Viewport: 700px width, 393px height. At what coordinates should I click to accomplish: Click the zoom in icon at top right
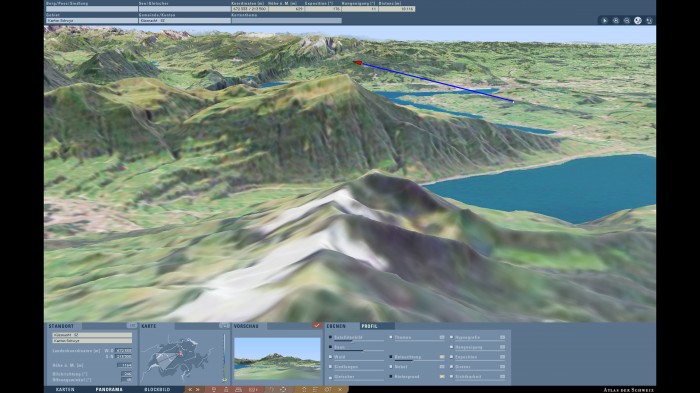point(616,21)
